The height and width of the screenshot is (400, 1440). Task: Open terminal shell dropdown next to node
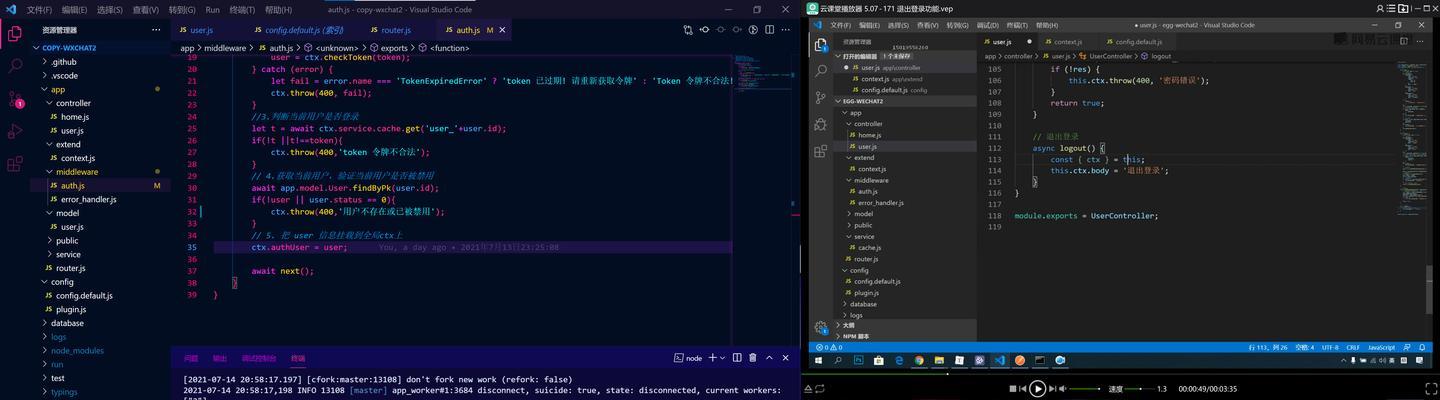(722, 357)
